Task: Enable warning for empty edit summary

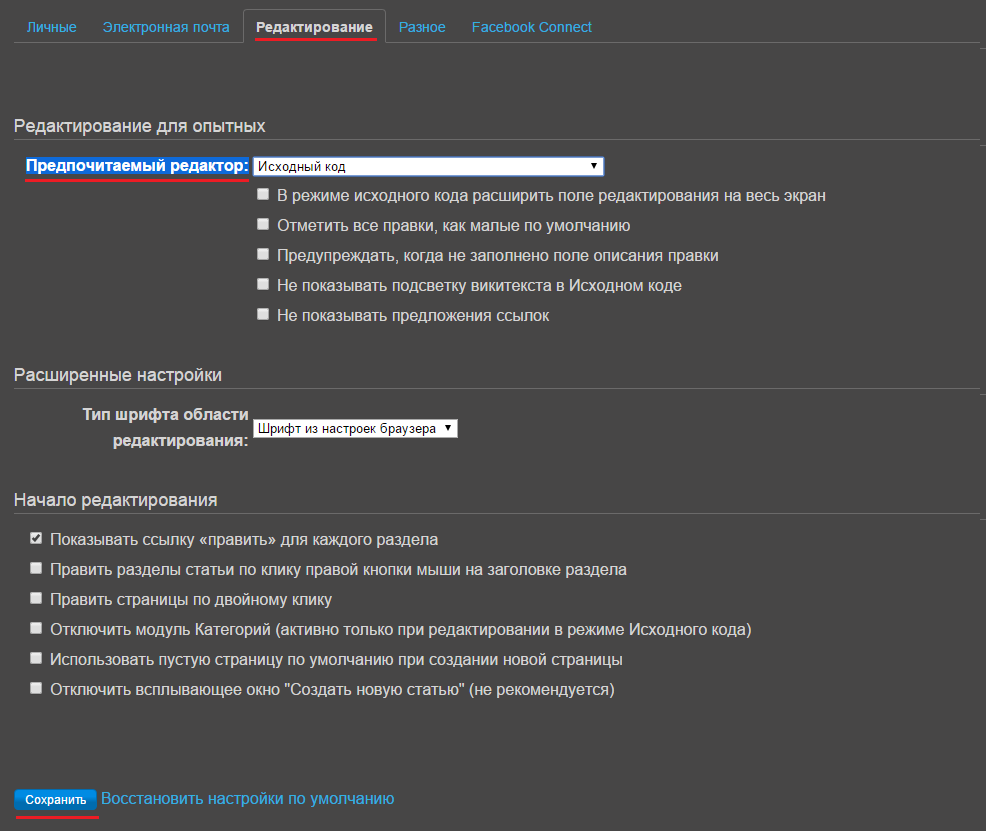Action: [x=263, y=255]
